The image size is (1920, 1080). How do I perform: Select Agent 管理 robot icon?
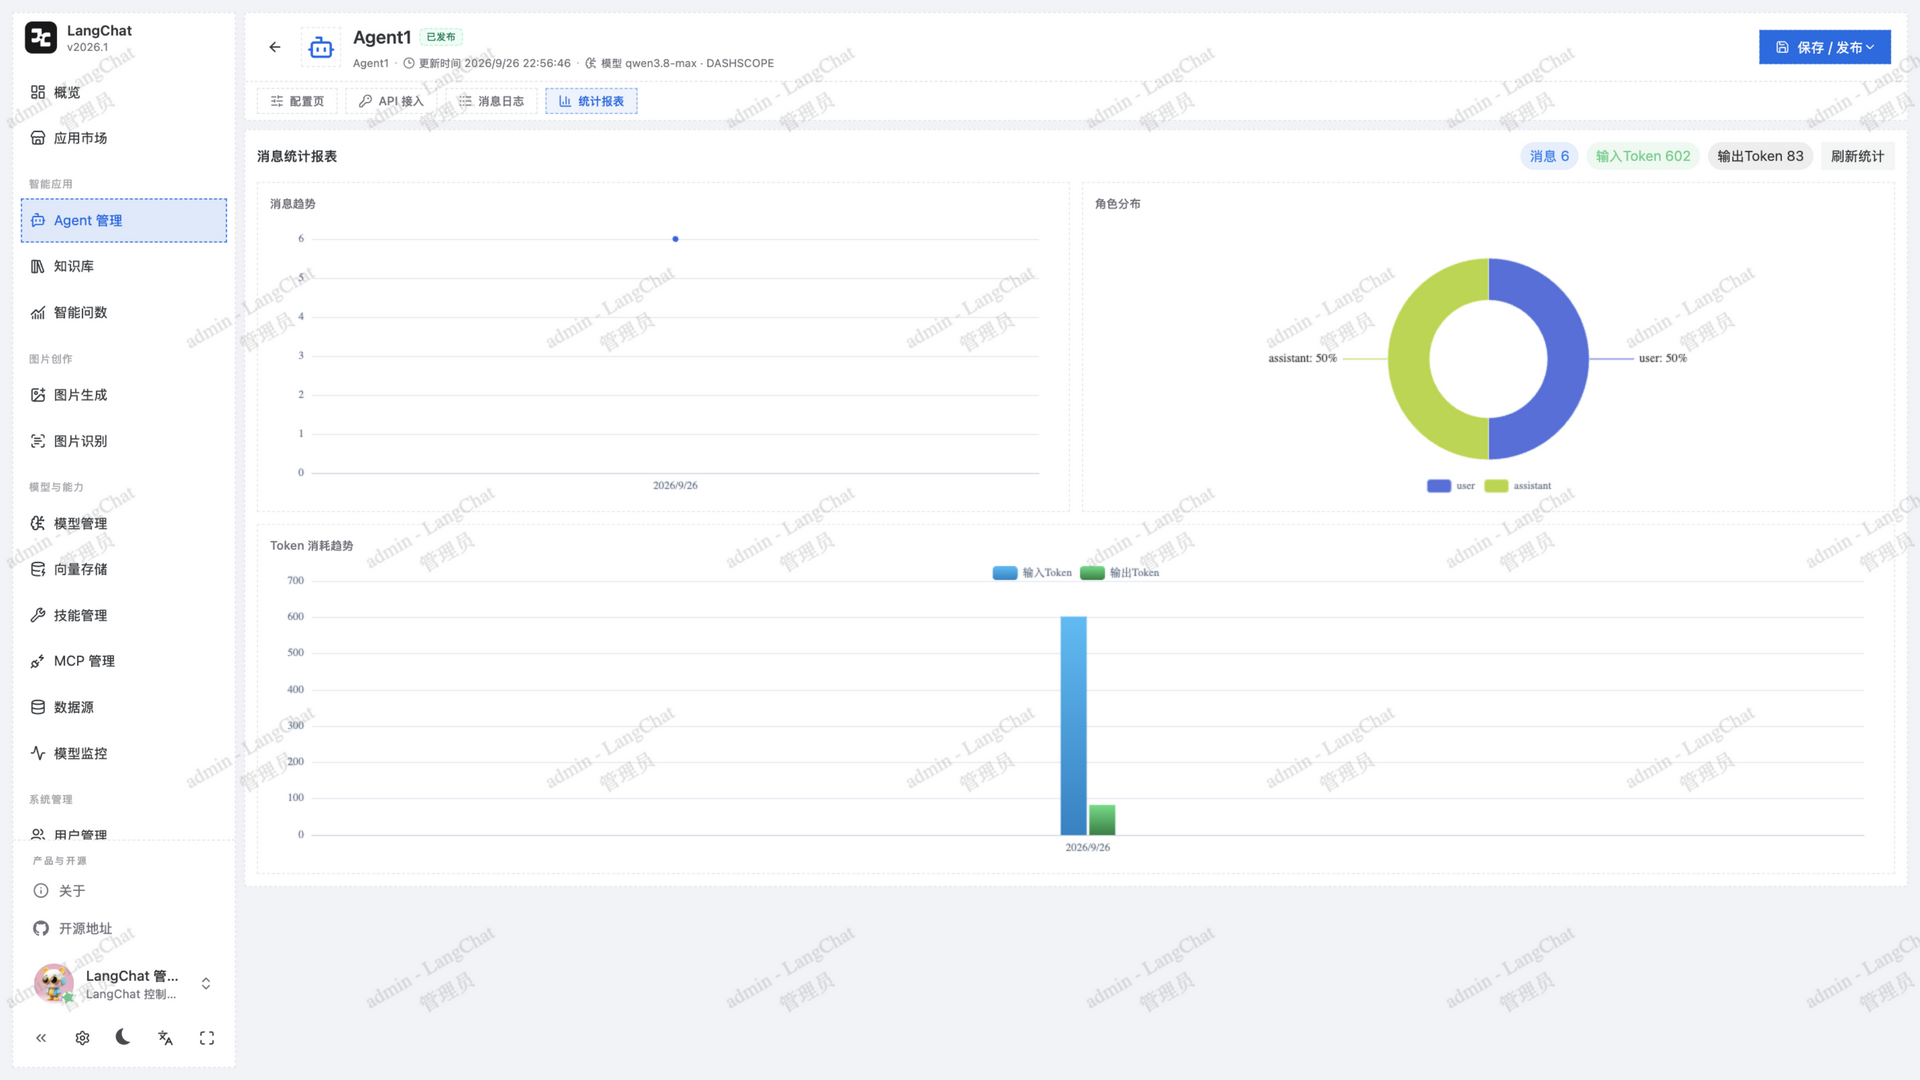click(x=38, y=220)
